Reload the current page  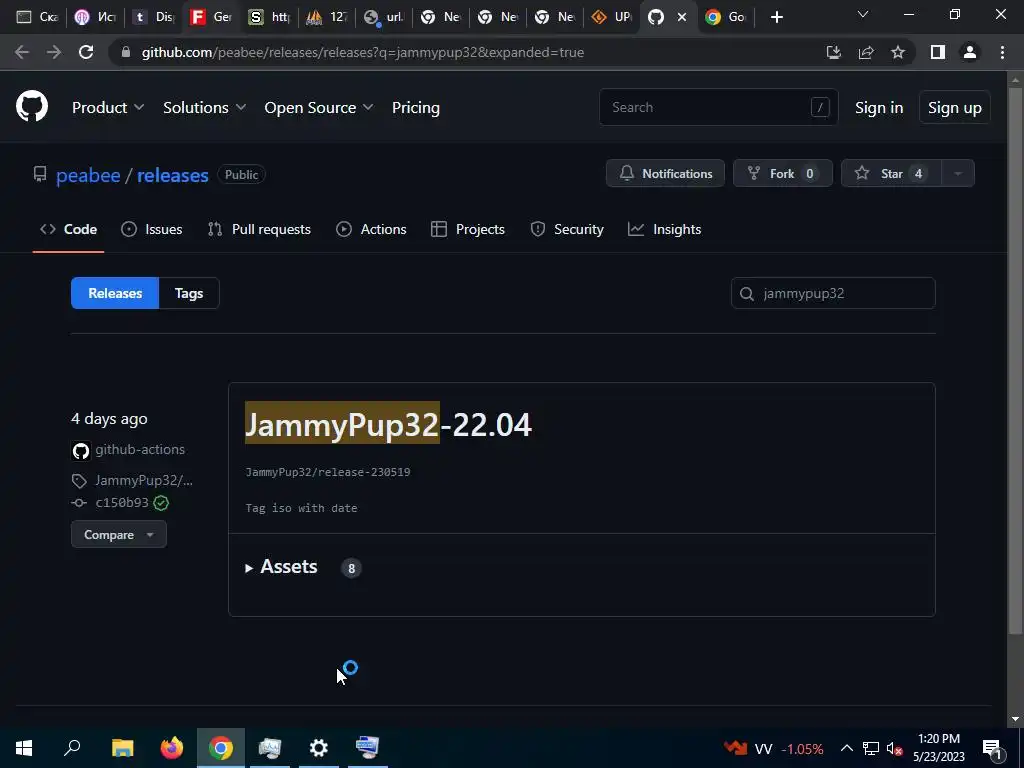point(86,52)
